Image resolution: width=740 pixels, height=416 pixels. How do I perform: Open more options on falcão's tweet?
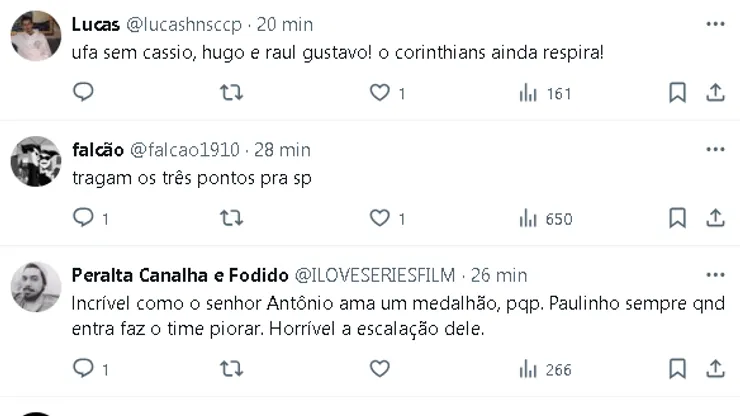[x=715, y=149]
